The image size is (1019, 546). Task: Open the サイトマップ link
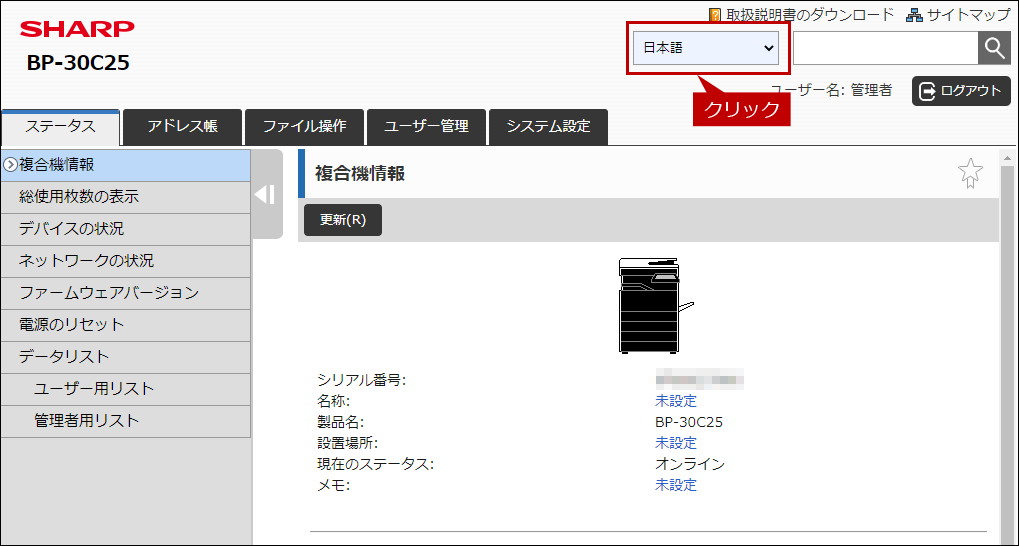coord(959,14)
